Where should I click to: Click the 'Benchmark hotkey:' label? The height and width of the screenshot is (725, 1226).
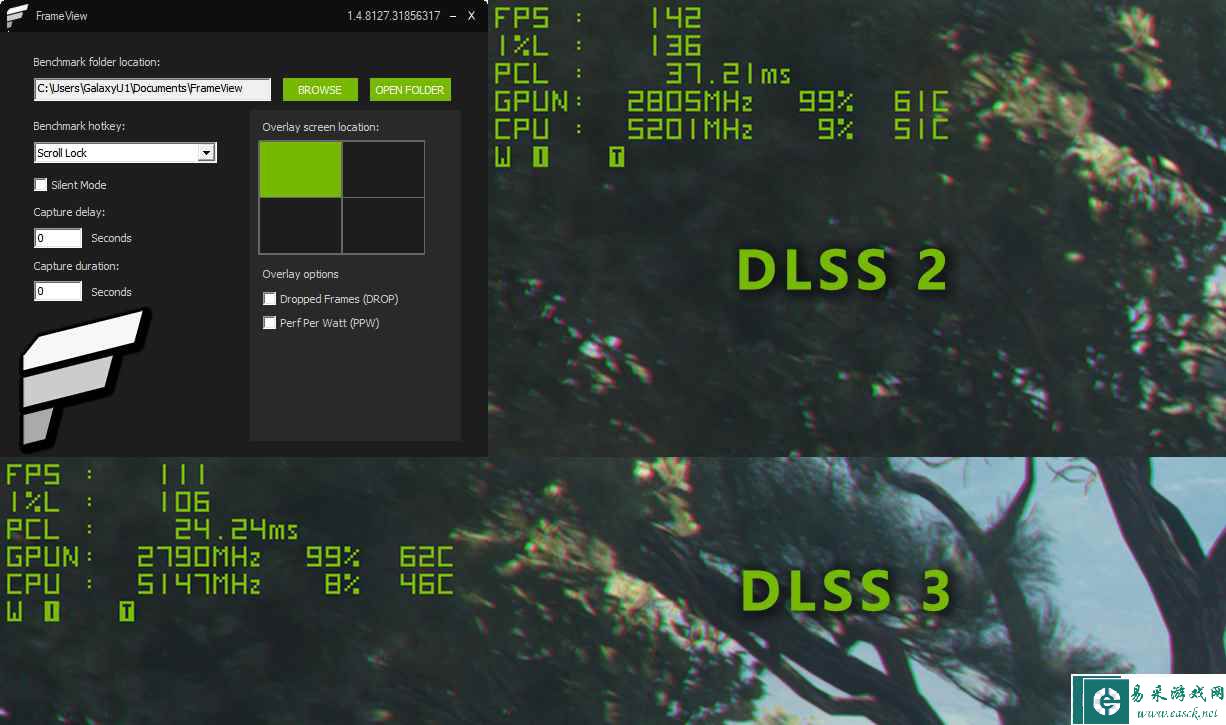[x=79, y=126]
